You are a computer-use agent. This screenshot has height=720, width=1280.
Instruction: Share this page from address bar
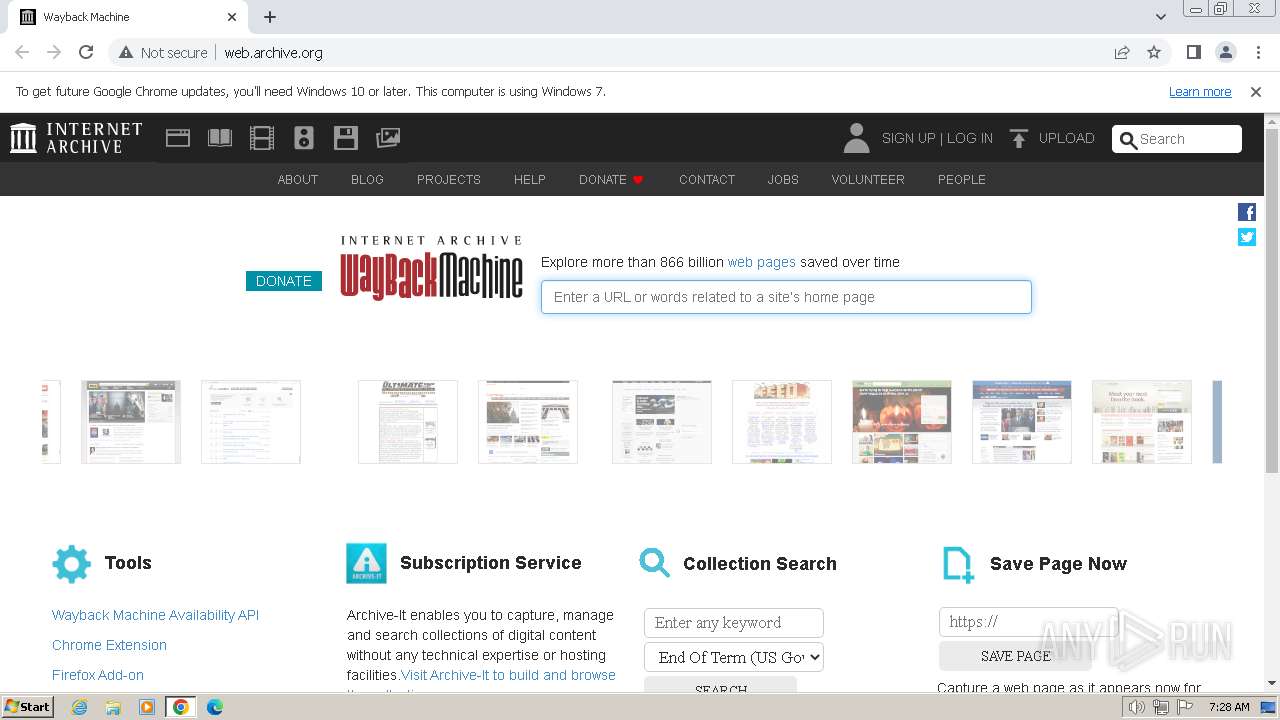click(x=1122, y=52)
